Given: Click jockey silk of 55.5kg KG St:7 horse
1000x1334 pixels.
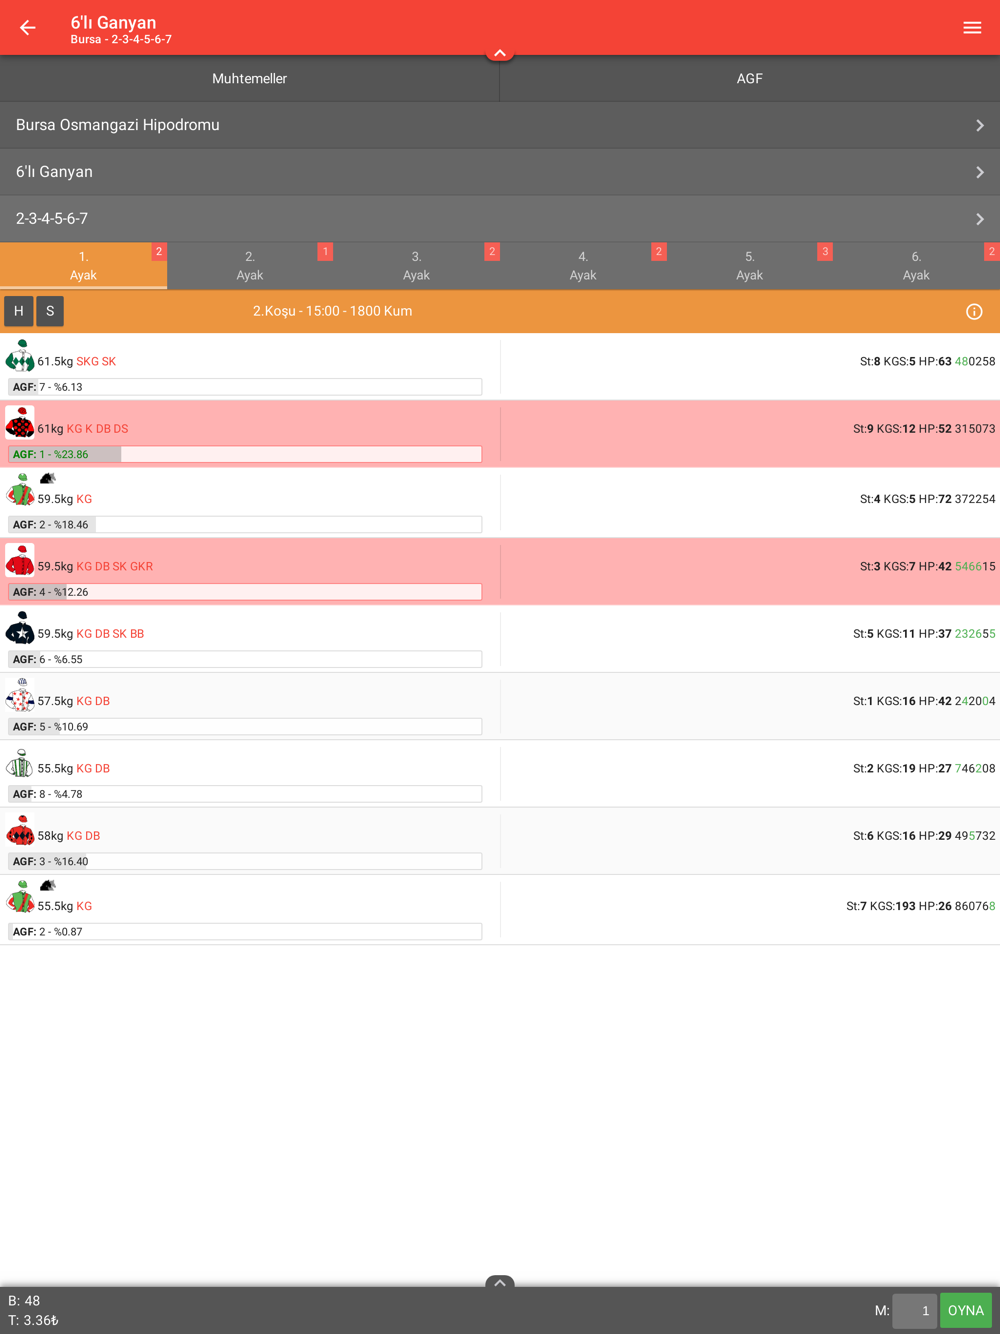Looking at the screenshot, I should (x=20, y=898).
